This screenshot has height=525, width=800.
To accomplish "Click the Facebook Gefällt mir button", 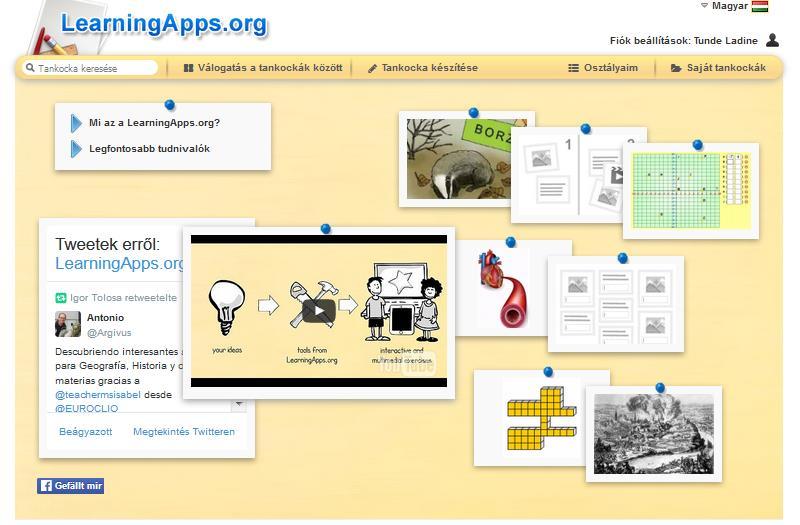I will (70, 486).
